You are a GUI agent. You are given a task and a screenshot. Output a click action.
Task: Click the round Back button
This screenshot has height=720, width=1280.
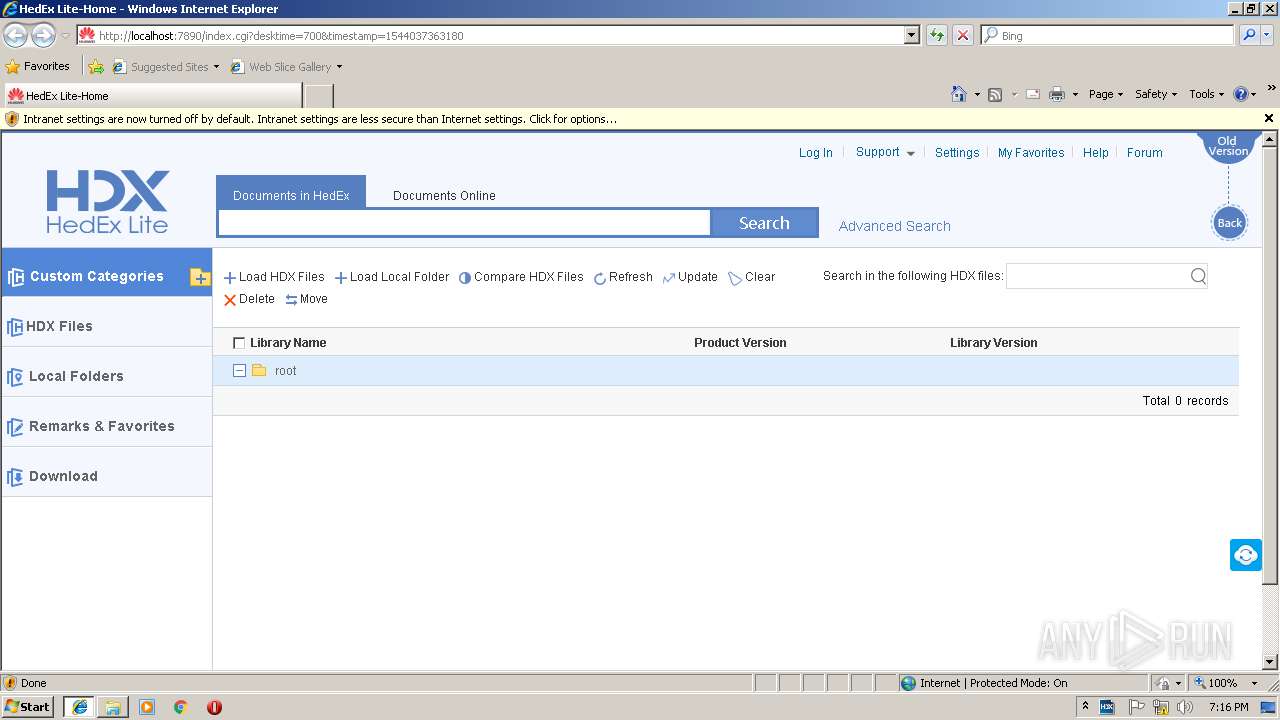point(1229,223)
